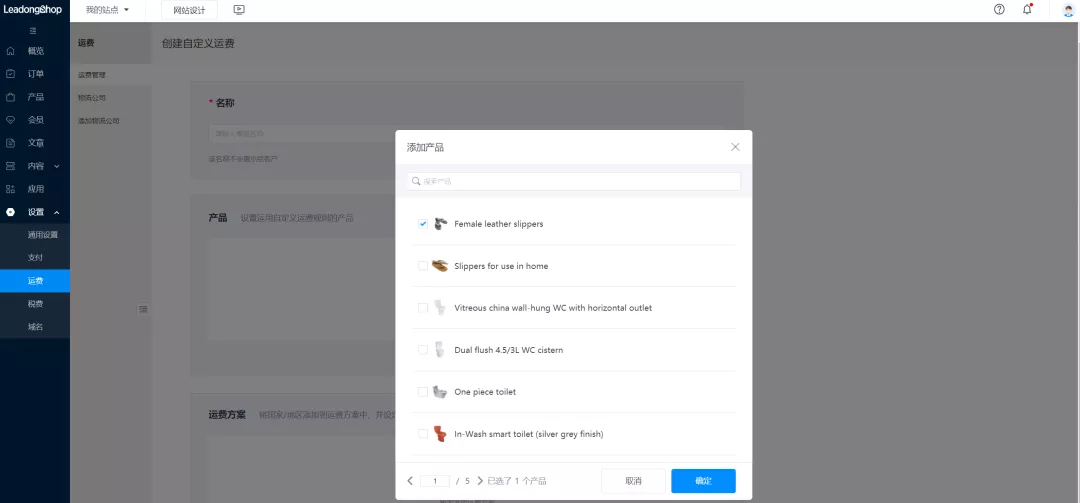Click the Vitreous china wall-hung WC thumbnail

pos(440,308)
